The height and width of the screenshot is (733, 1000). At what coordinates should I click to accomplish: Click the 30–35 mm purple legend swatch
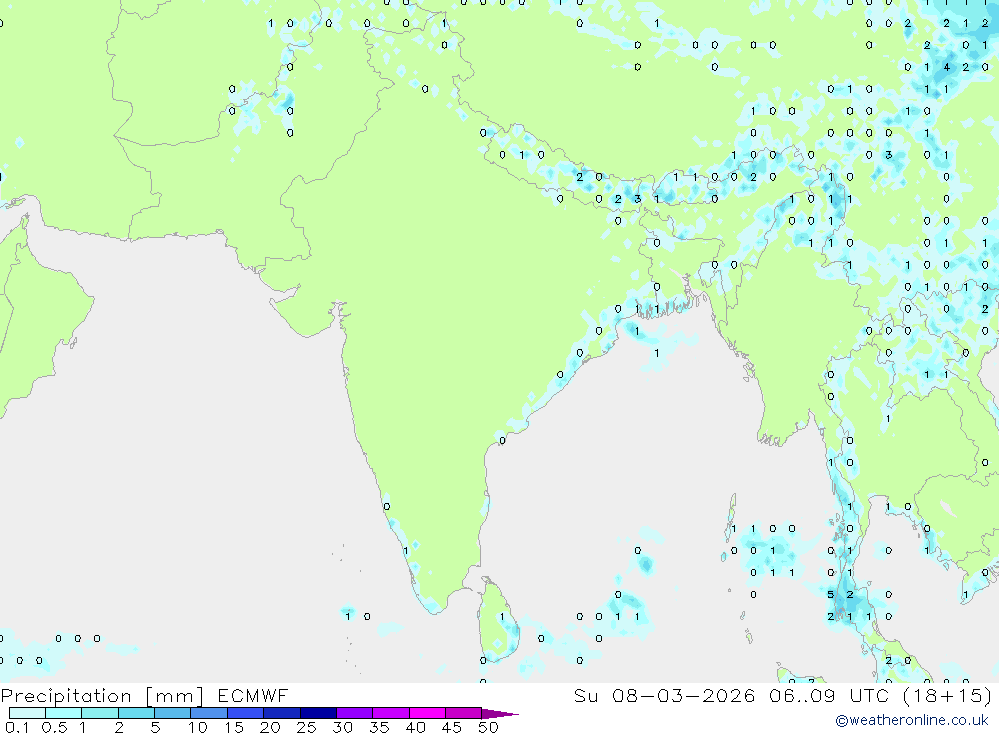pos(355,713)
